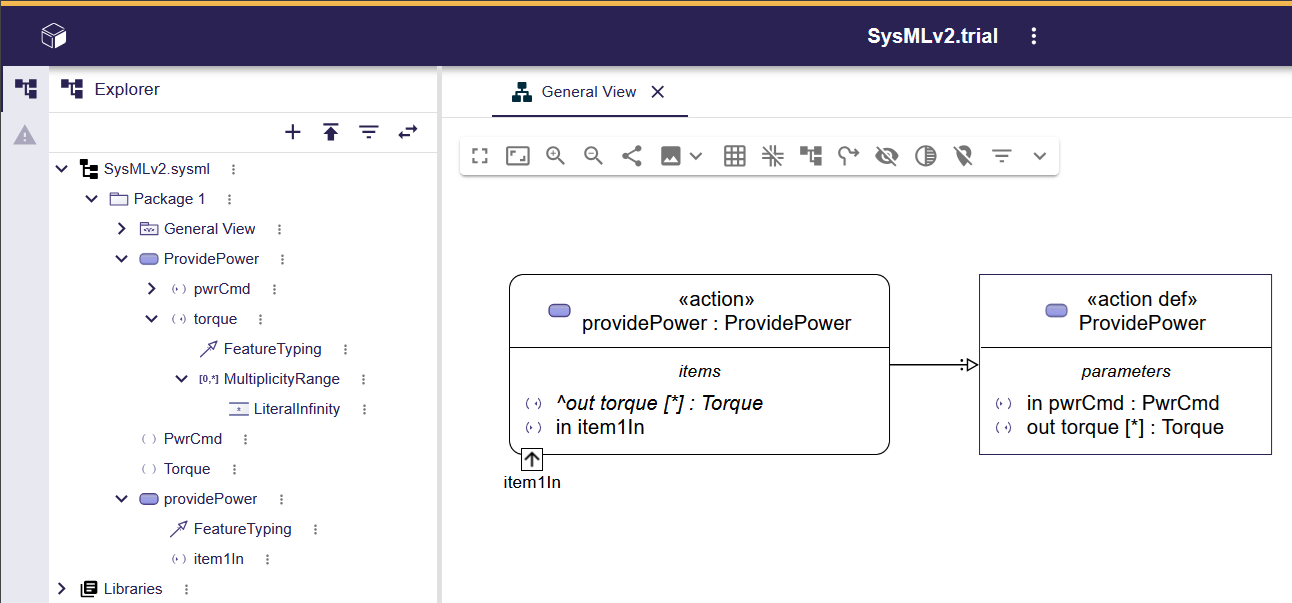This screenshot has width=1292, height=603.
Task: Expand the pwrCmd tree node
Action: [152, 289]
